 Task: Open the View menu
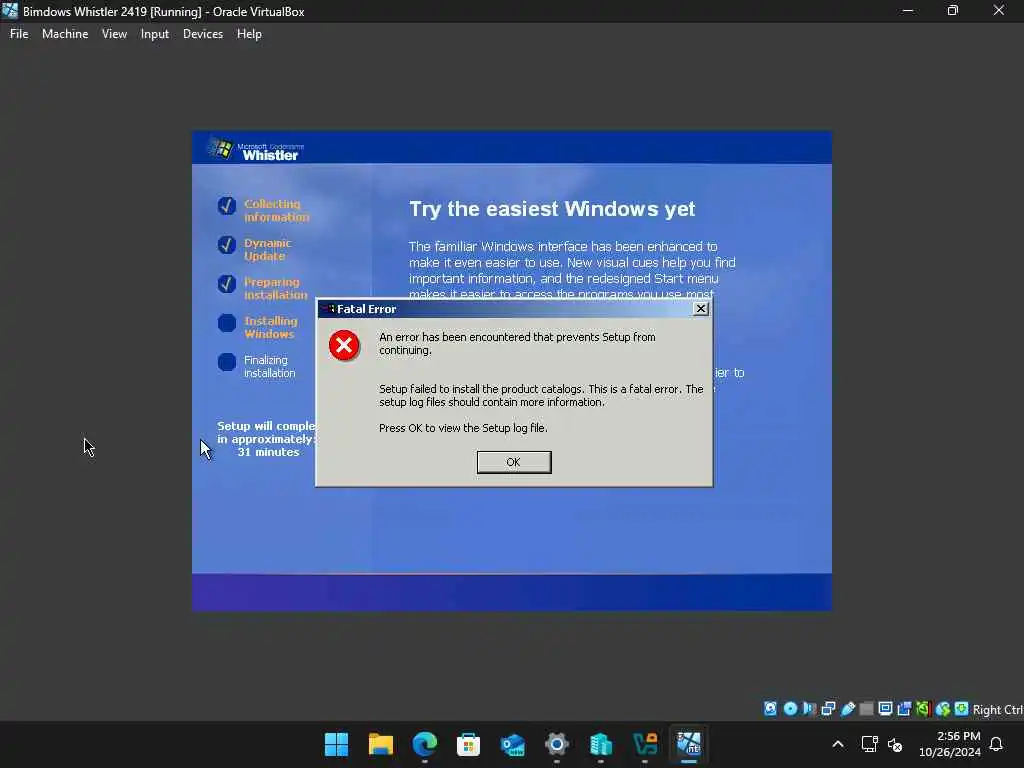114,34
